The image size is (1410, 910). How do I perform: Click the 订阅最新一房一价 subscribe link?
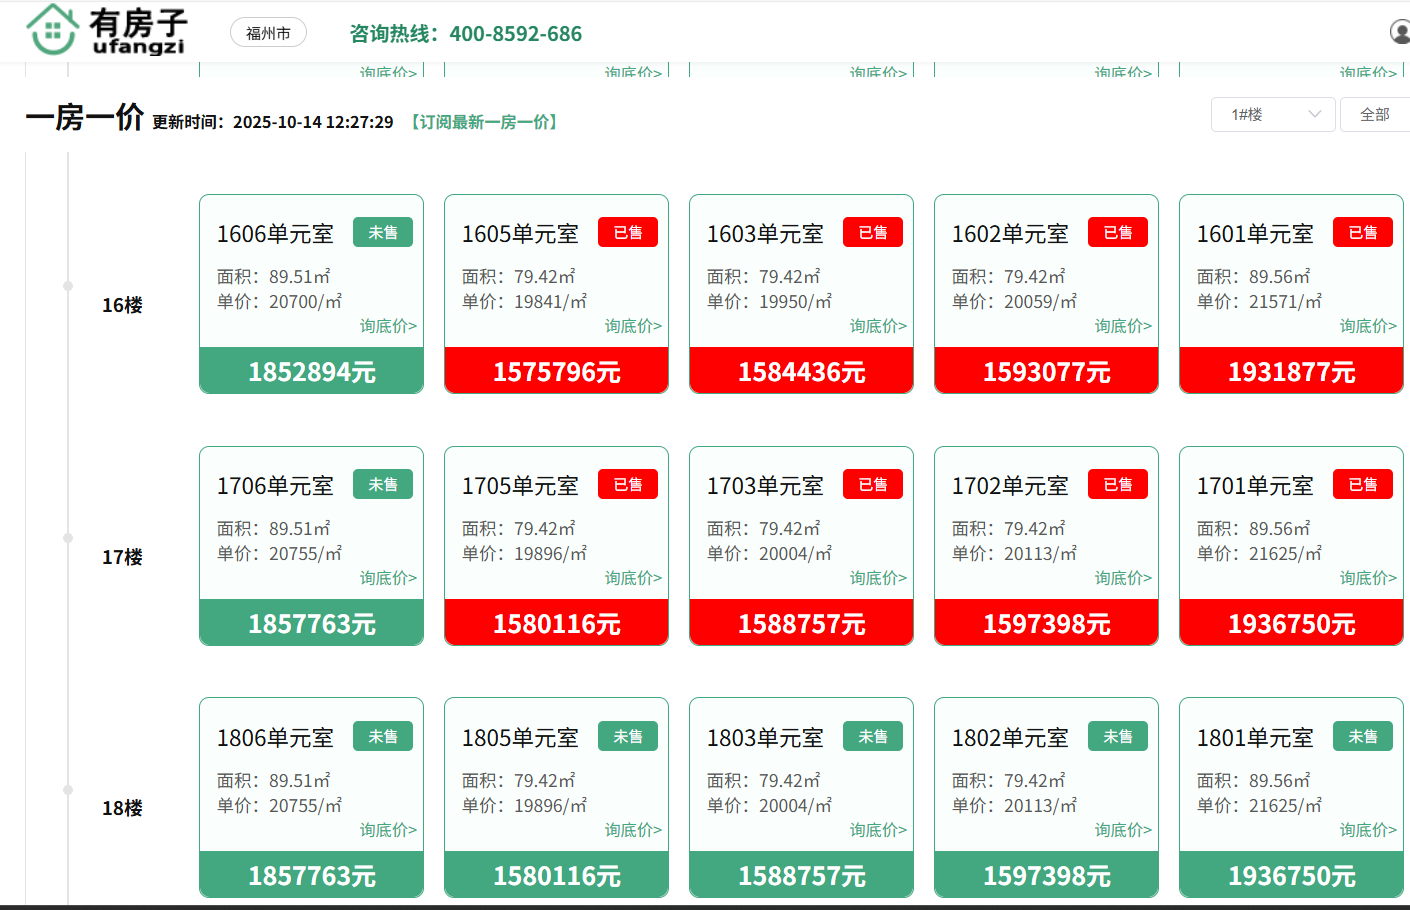coord(485,122)
